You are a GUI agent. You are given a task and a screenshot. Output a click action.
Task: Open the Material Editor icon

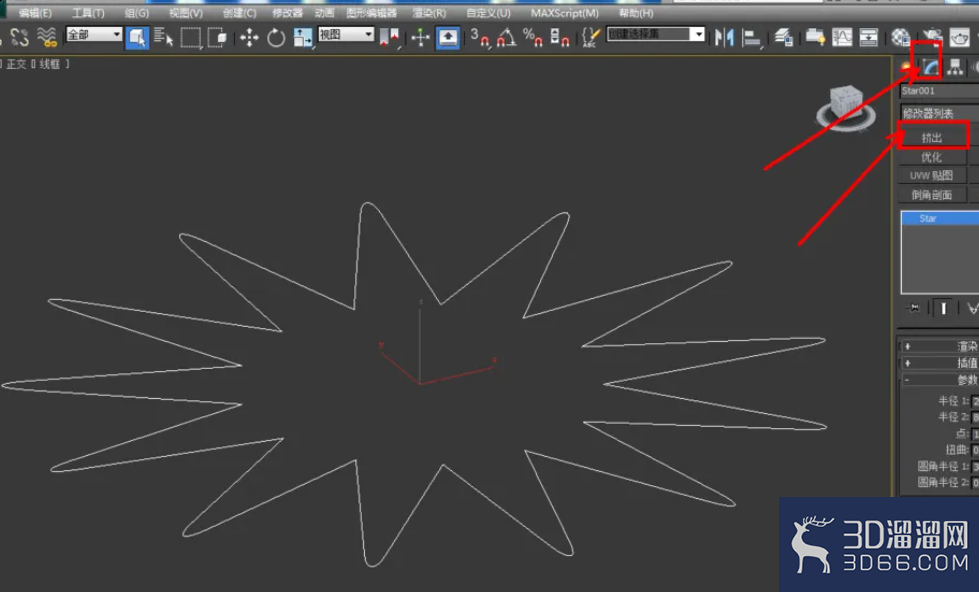tap(900, 37)
